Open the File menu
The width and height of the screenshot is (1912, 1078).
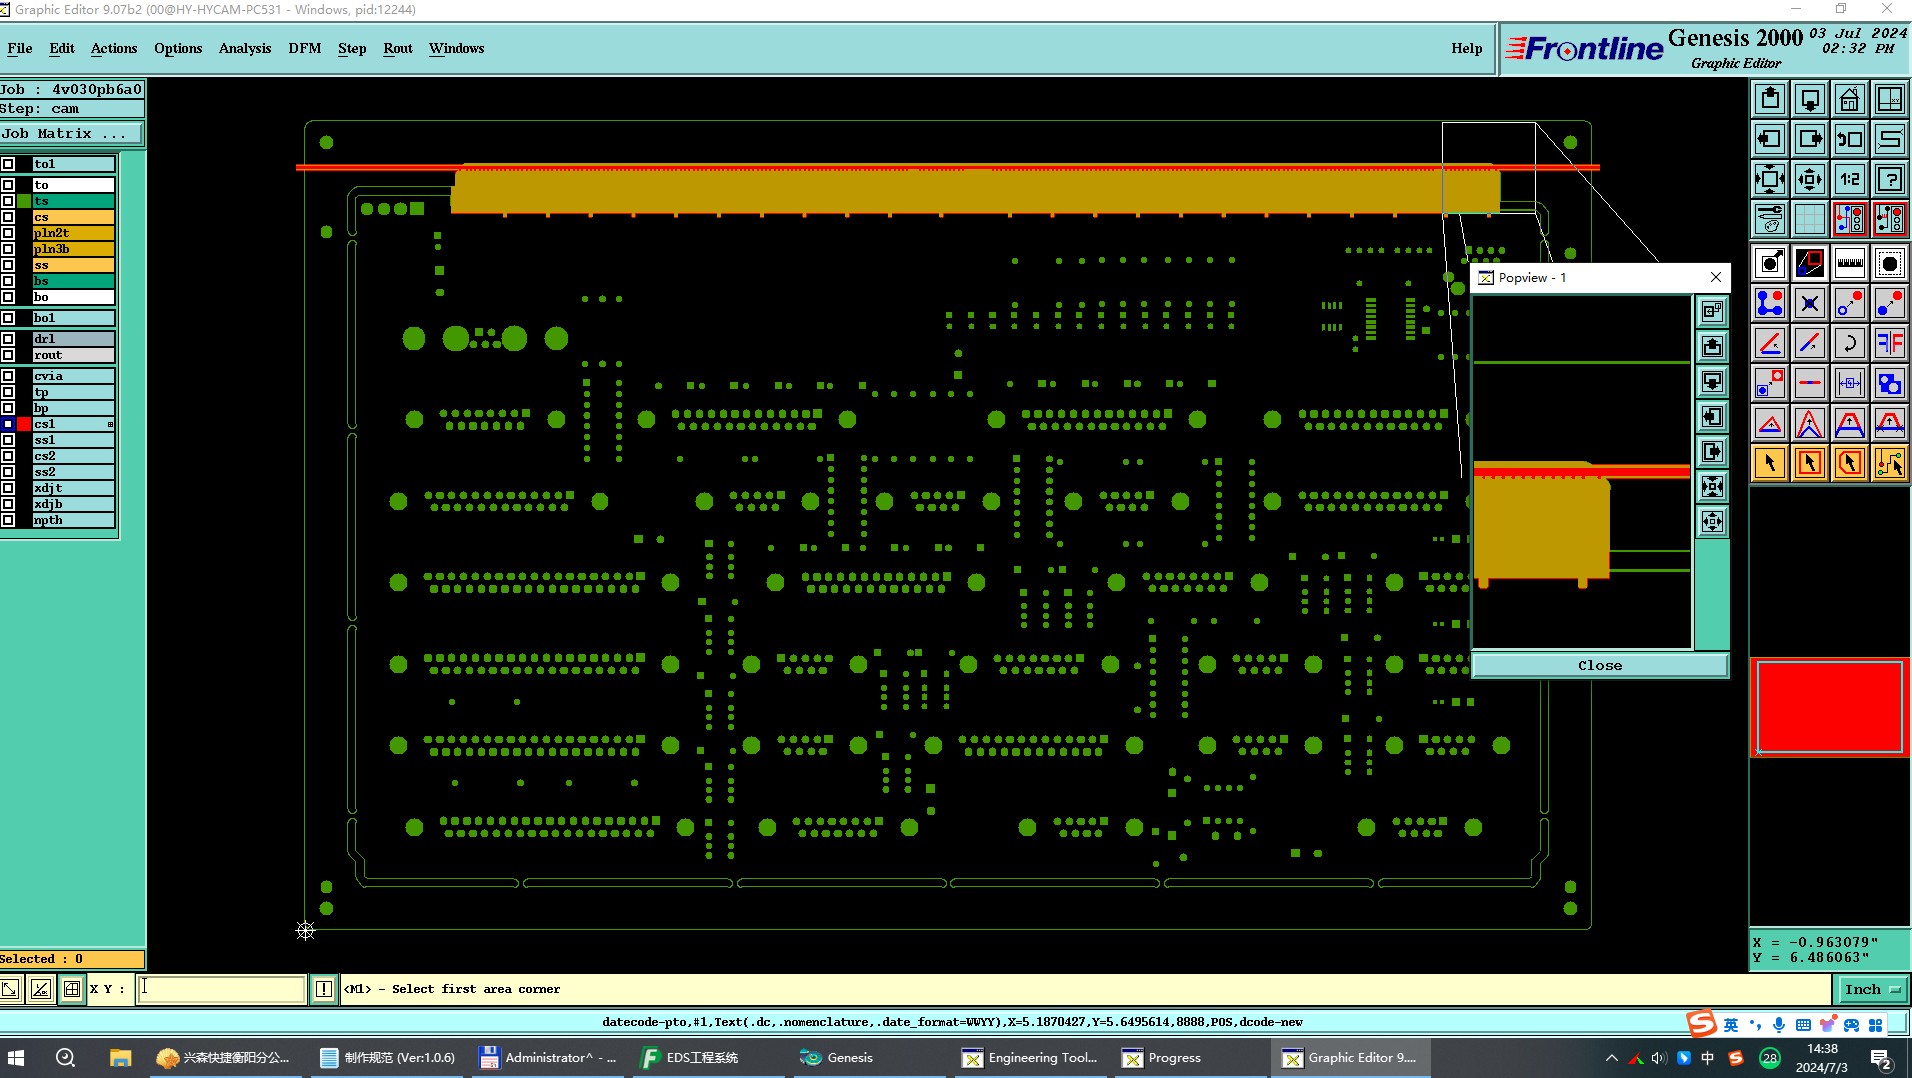[19, 48]
